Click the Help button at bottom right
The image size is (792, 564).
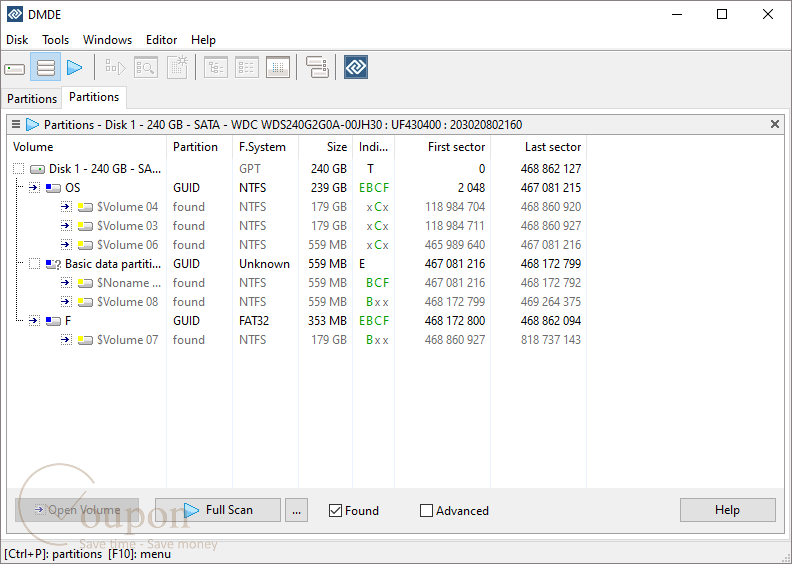tap(727, 510)
